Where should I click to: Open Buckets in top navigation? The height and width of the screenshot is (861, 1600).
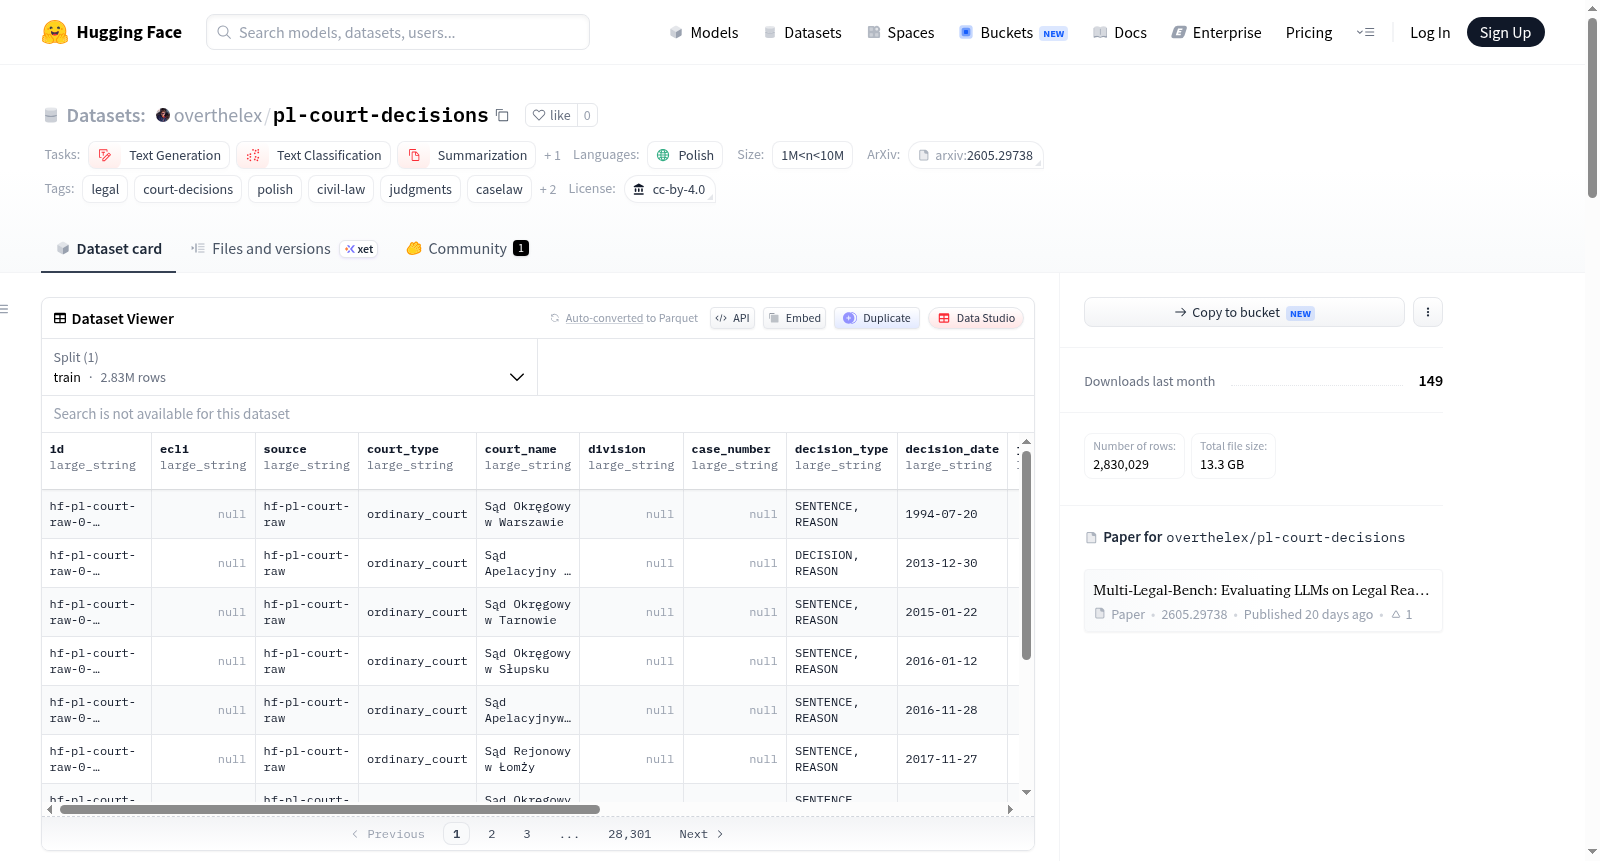[1013, 32]
